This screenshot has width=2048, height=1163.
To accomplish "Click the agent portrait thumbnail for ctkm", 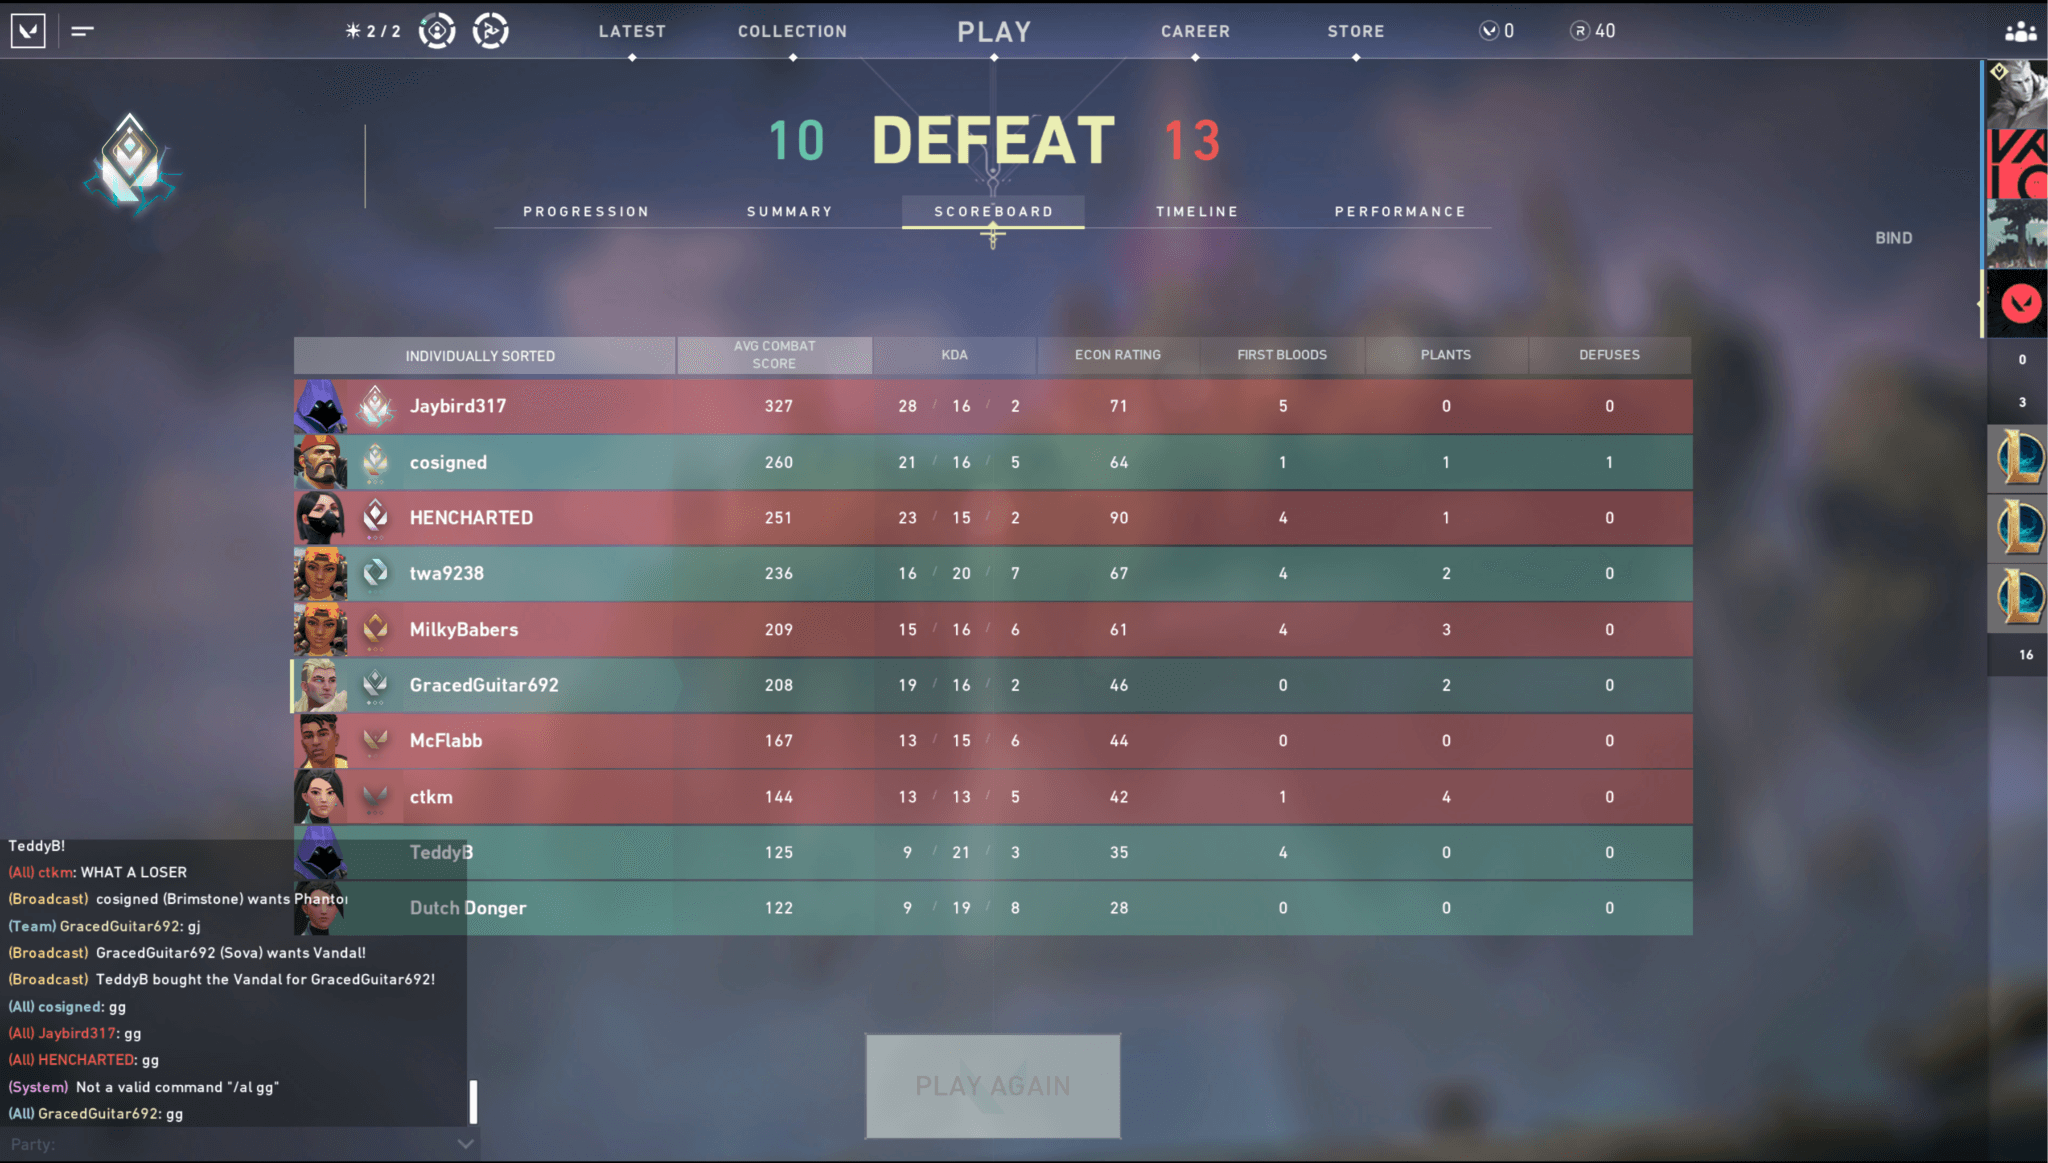I will [316, 796].
